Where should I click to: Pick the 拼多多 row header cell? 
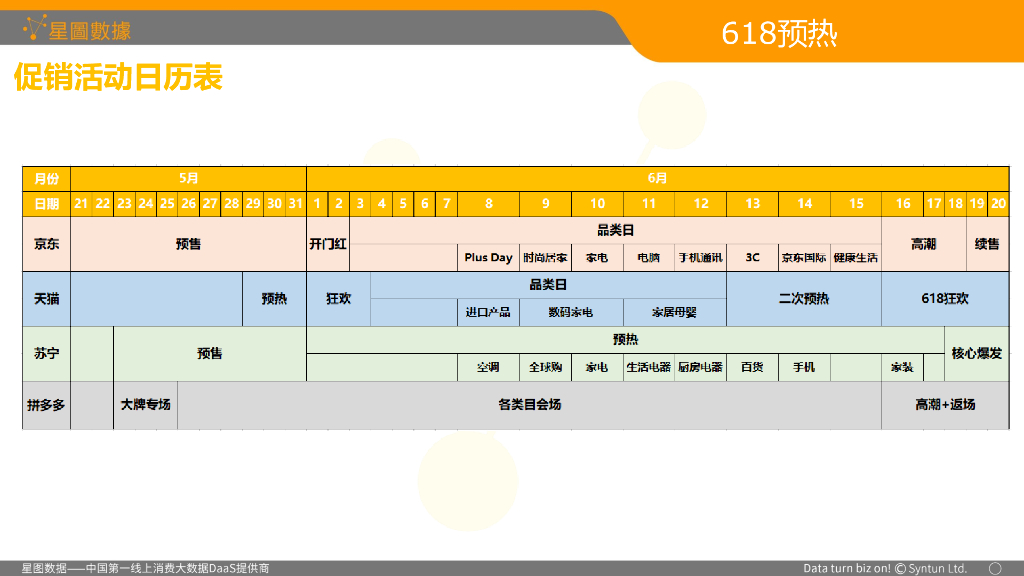46,405
